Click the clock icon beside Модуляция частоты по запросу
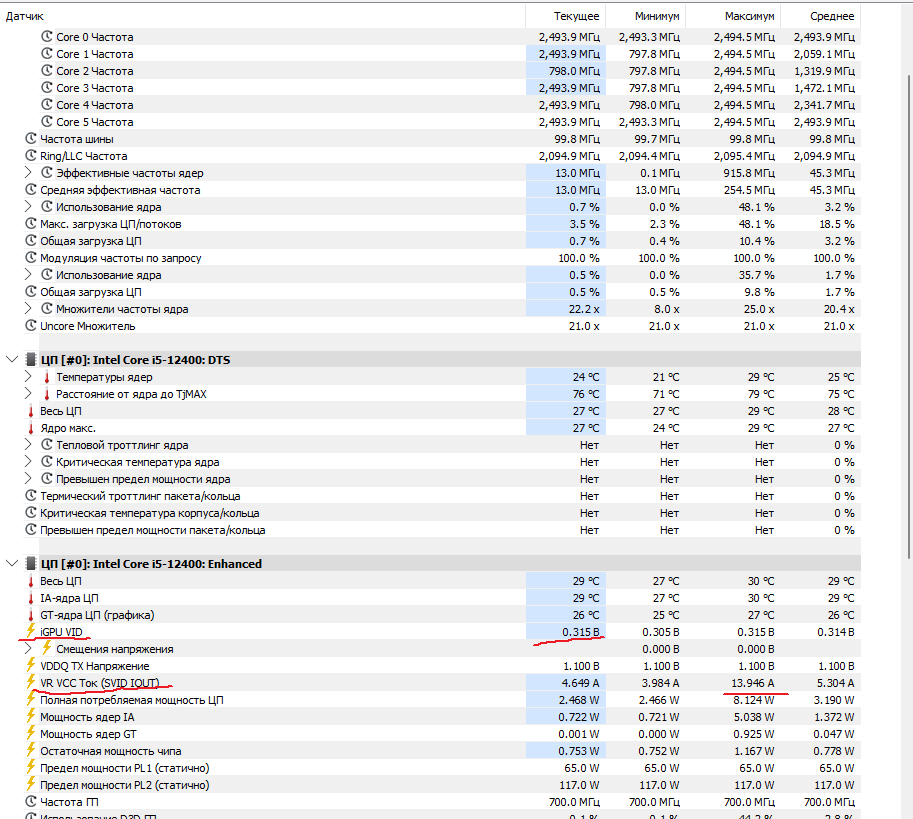 pyautogui.click(x=31, y=258)
